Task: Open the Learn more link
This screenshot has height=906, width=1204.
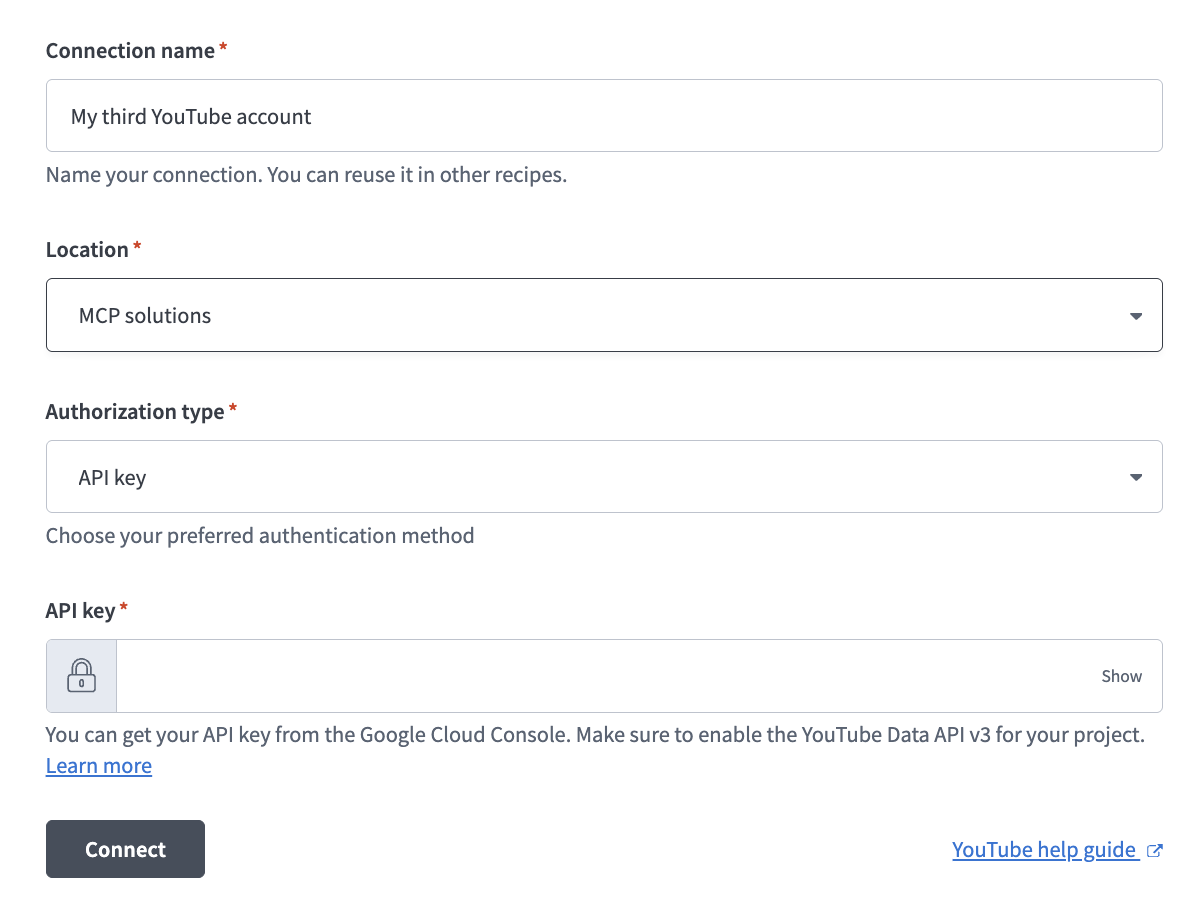Action: point(99,766)
